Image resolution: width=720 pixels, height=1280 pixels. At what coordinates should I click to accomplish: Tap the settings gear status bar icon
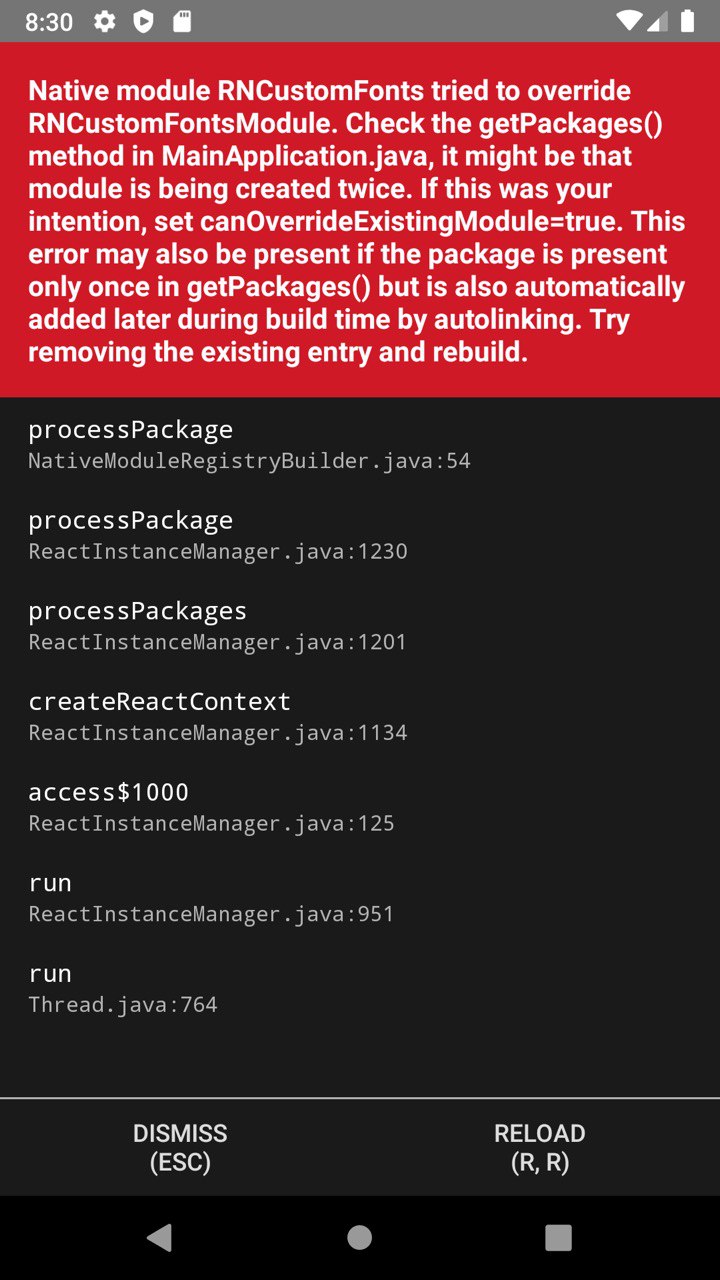point(105,21)
